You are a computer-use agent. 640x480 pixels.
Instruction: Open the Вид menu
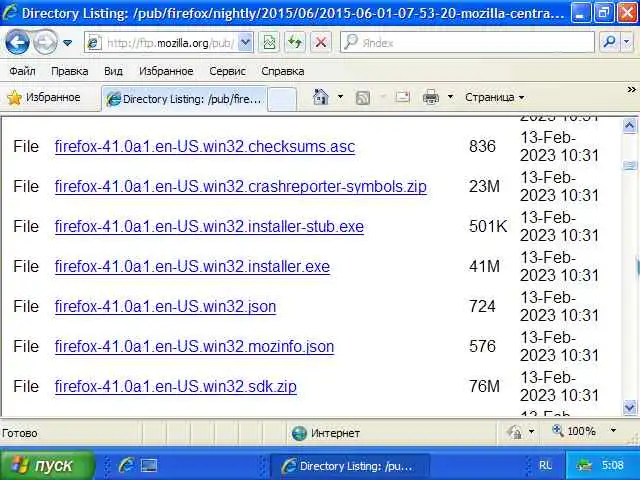(x=113, y=71)
